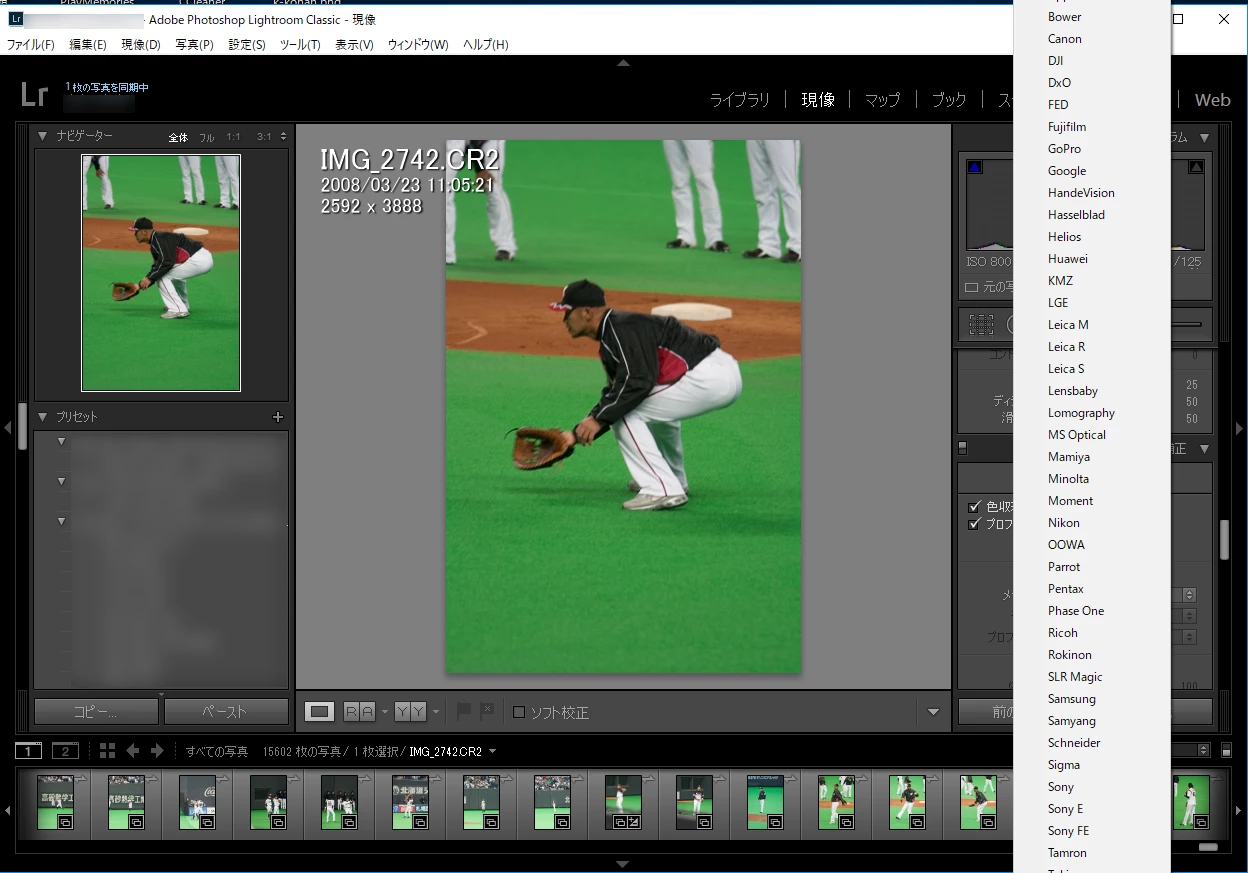Open the 設定(S) menu
This screenshot has width=1248, height=873.
pos(247,45)
